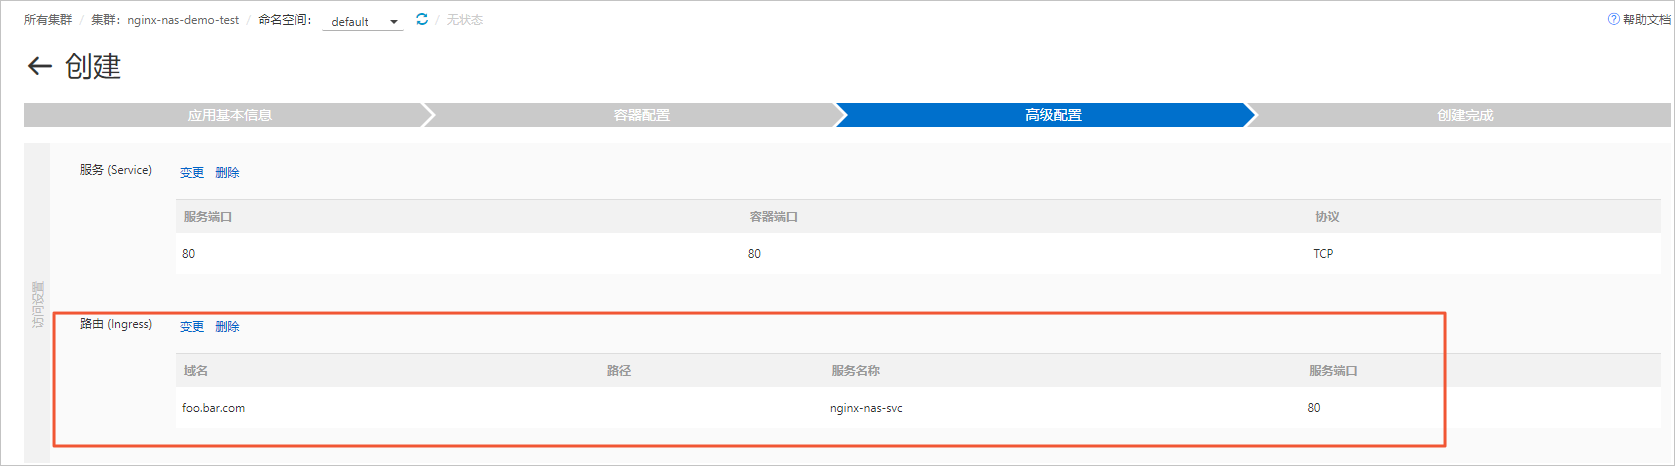Select the 域名 column header
1675x466 pixels.
coord(196,371)
